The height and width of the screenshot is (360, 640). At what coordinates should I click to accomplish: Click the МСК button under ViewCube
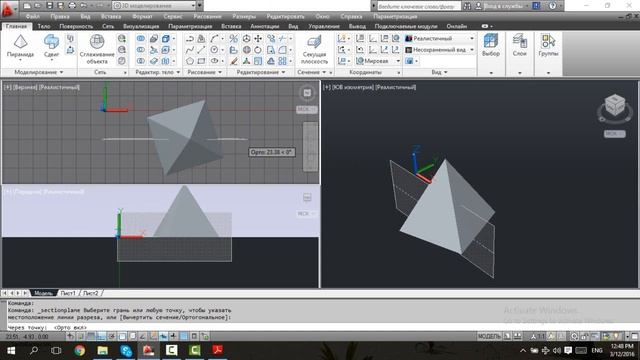(615, 134)
